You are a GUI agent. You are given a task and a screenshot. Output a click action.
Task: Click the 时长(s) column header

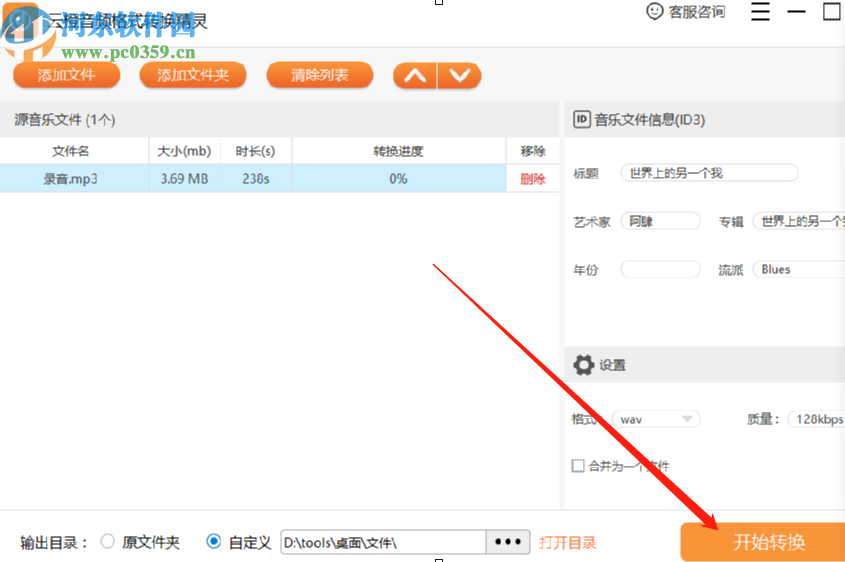pos(255,151)
